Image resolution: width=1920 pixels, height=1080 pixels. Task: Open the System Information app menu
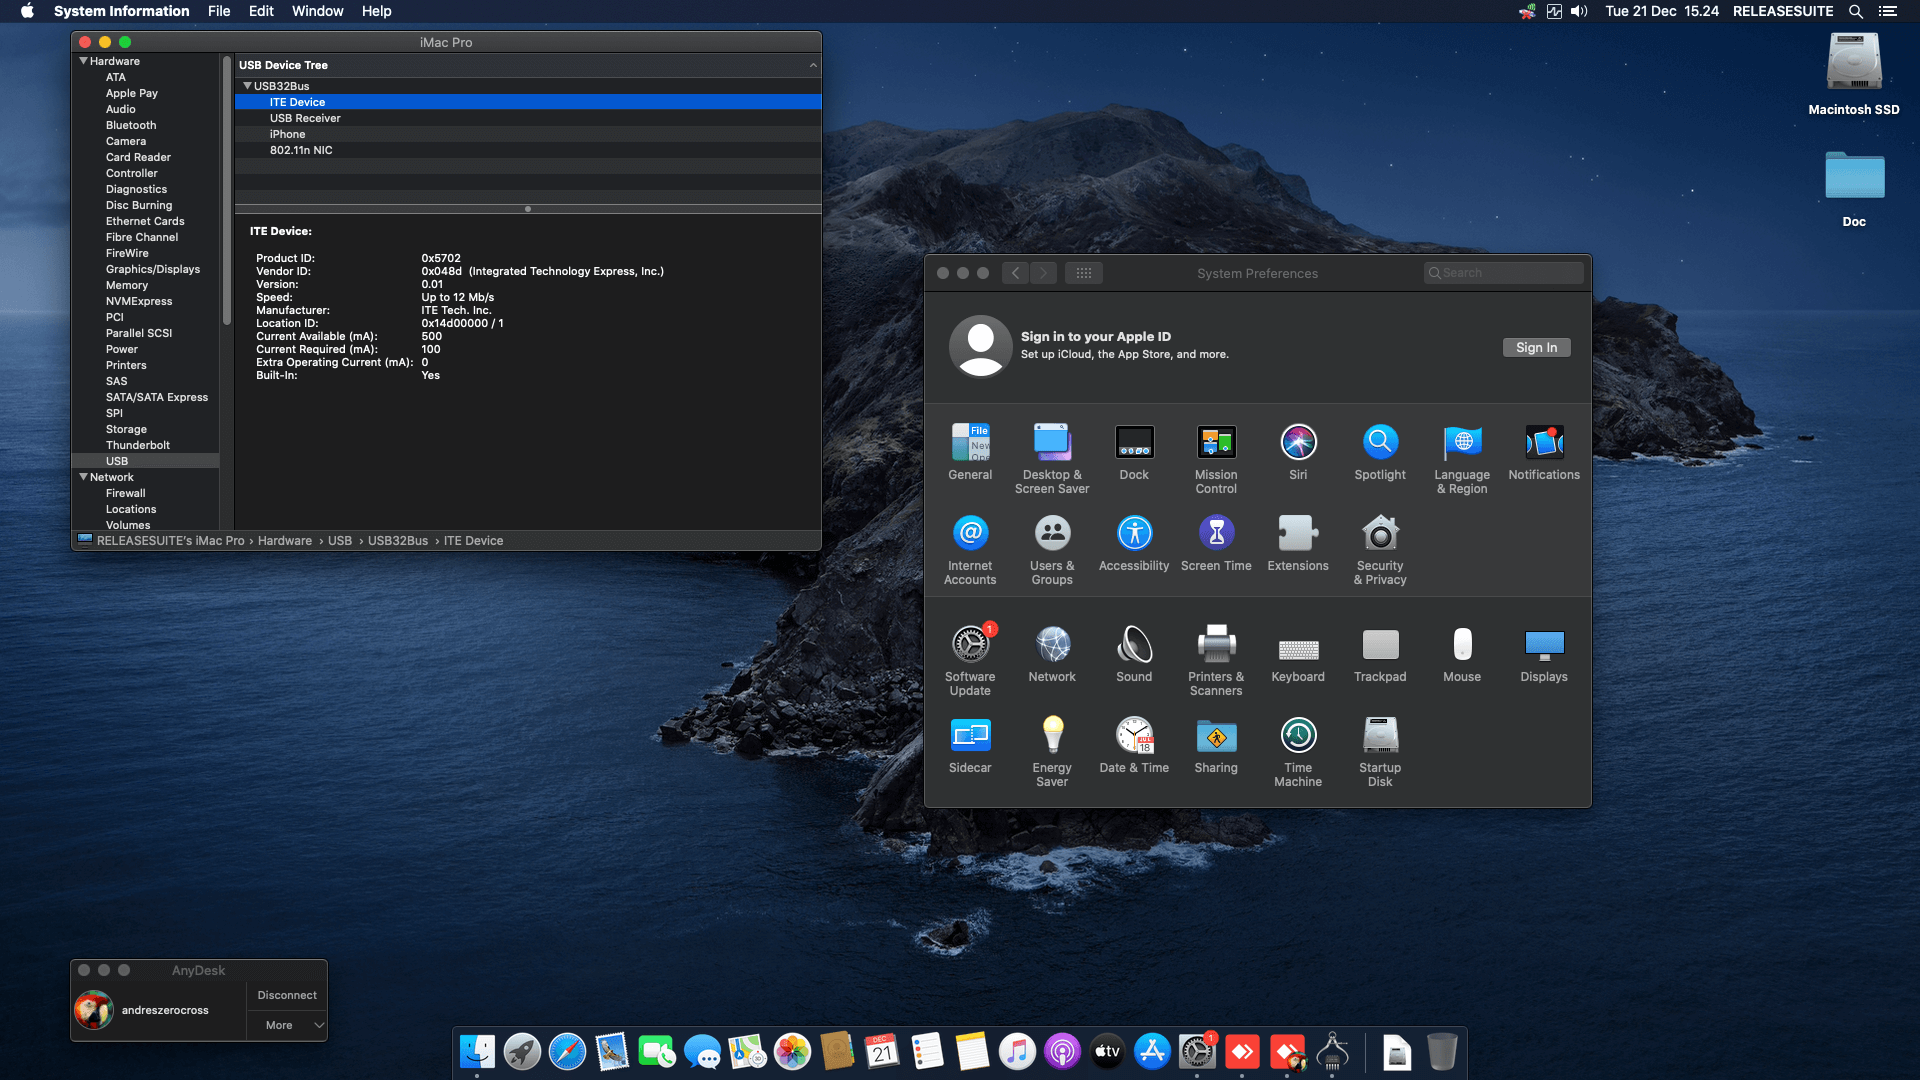121,11
